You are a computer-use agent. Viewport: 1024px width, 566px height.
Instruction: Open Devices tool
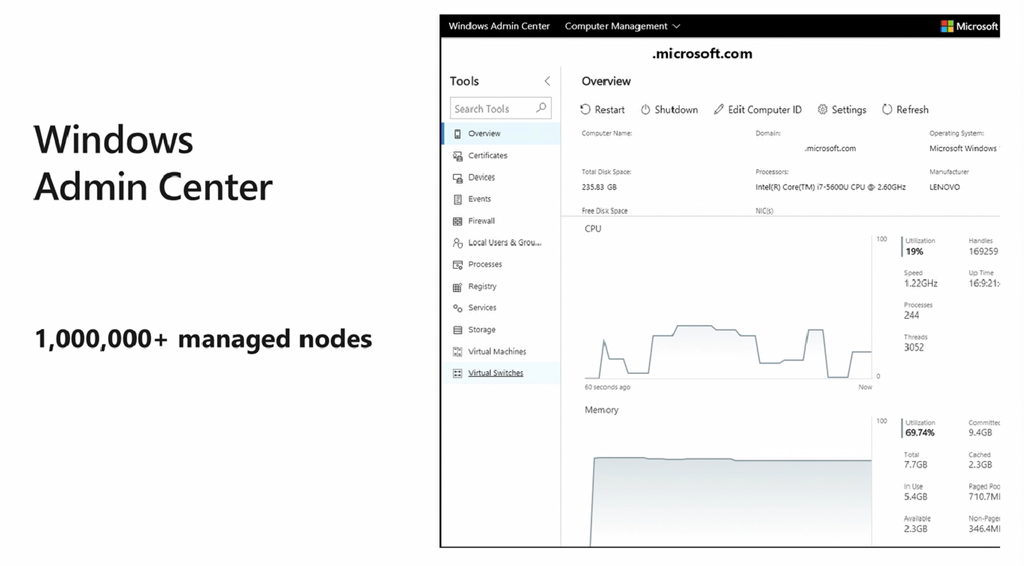point(502,178)
